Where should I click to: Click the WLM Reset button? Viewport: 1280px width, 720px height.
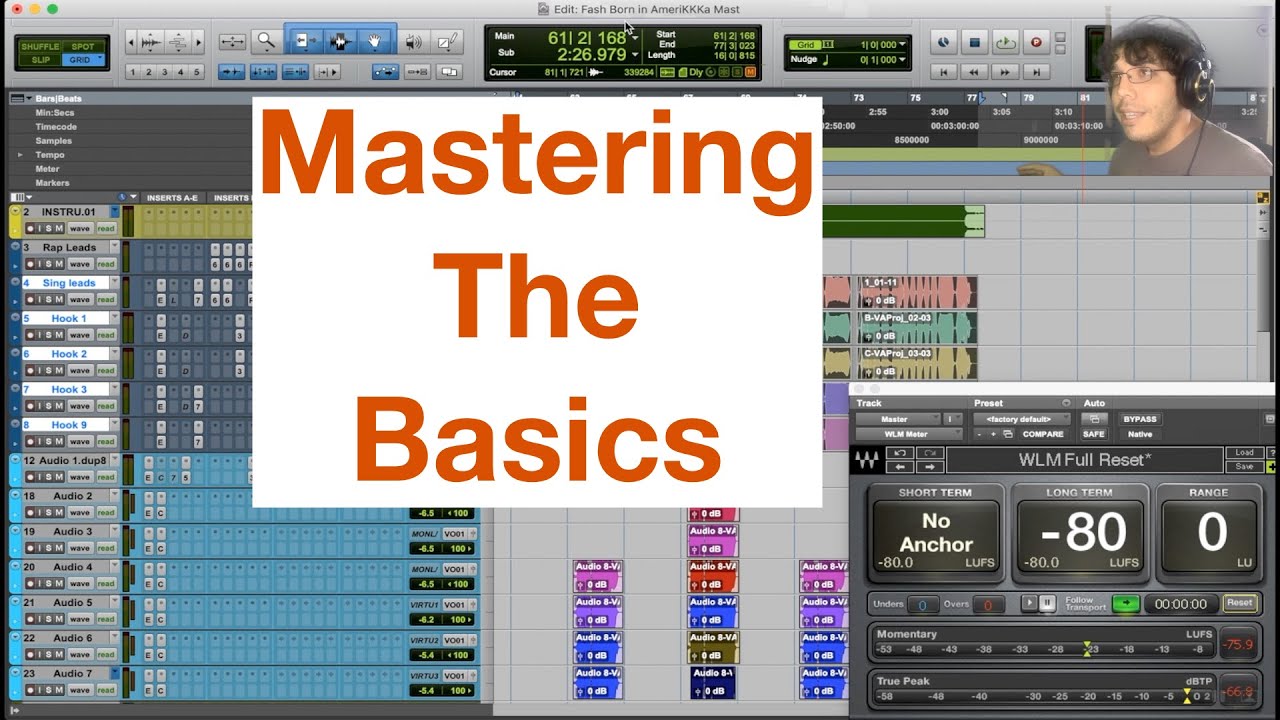click(1239, 603)
